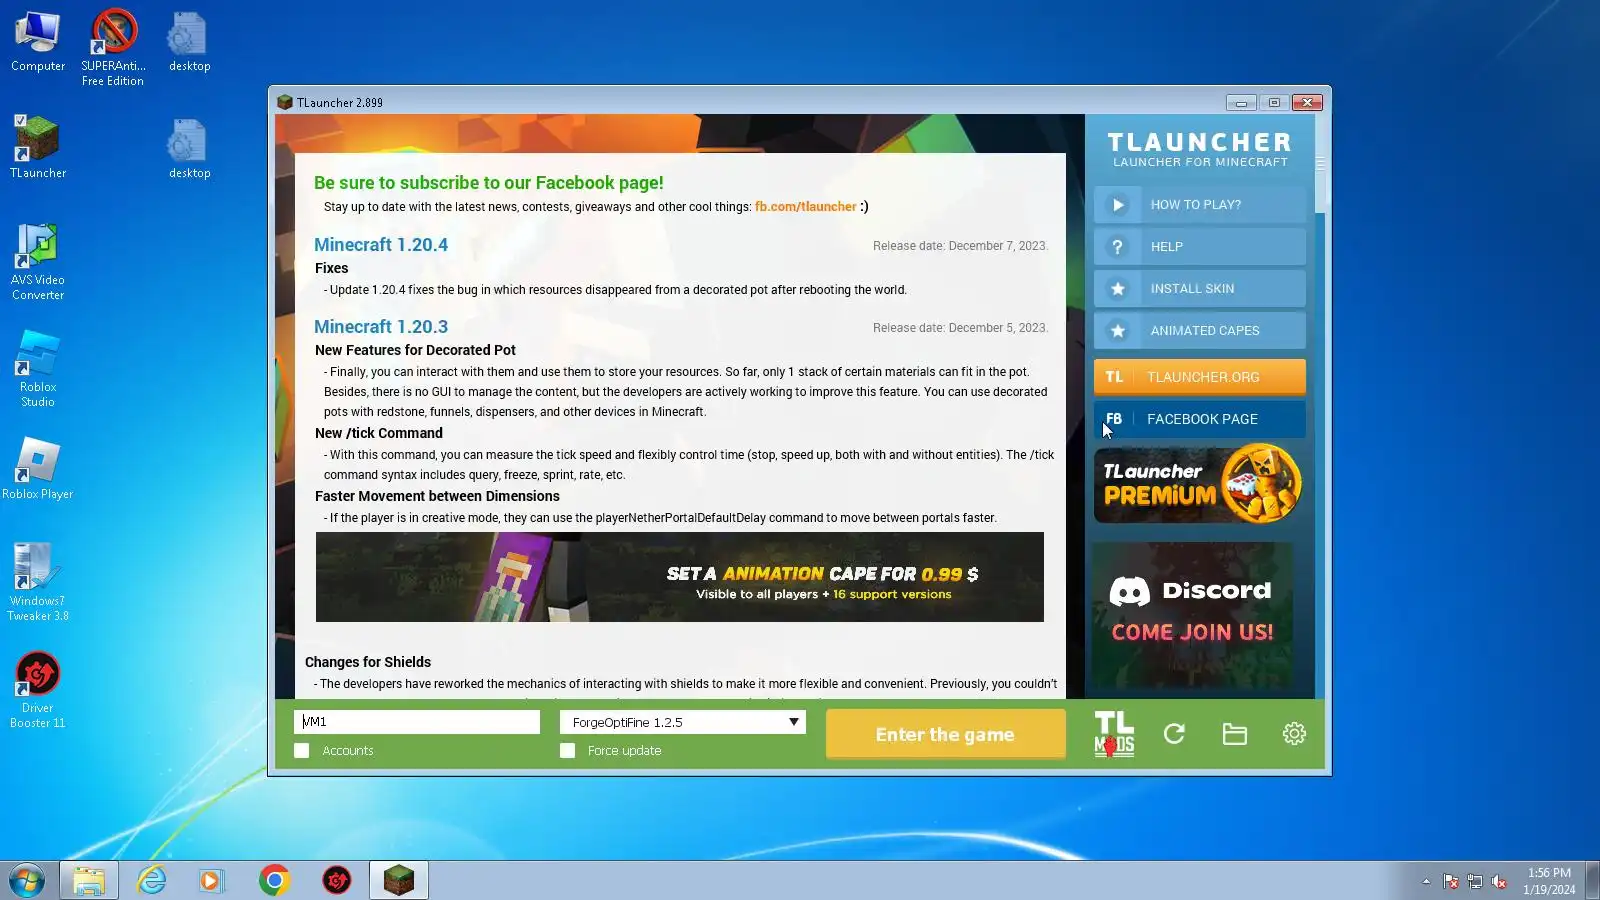Click the TLauncher taskbar button
Screen dimensions: 1600x900
(x=399, y=880)
